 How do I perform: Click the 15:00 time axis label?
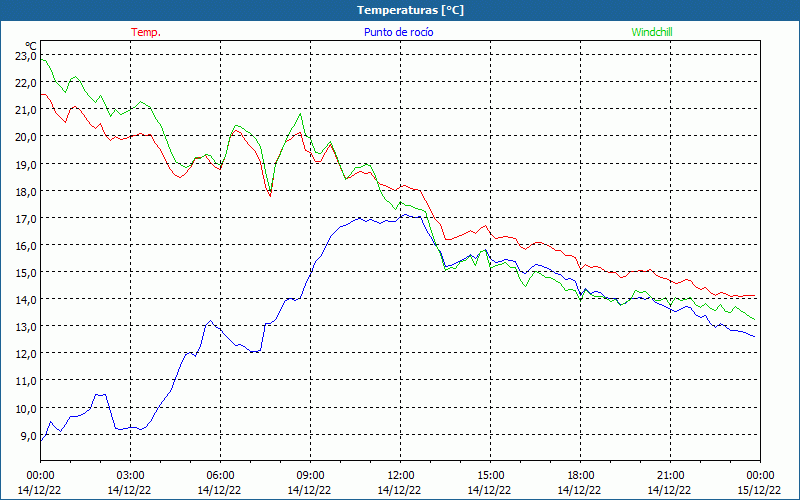click(490, 476)
